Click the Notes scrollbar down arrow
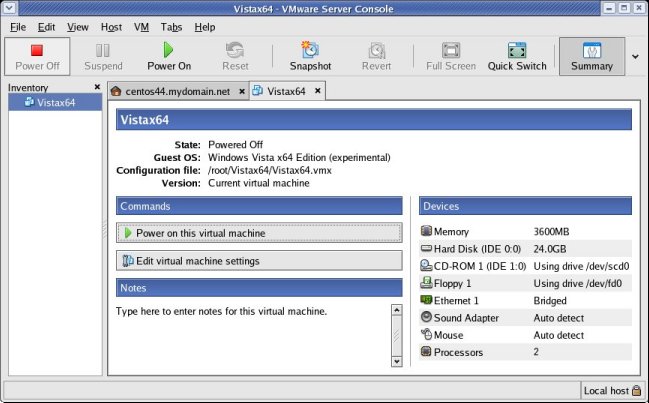 click(397, 361)
